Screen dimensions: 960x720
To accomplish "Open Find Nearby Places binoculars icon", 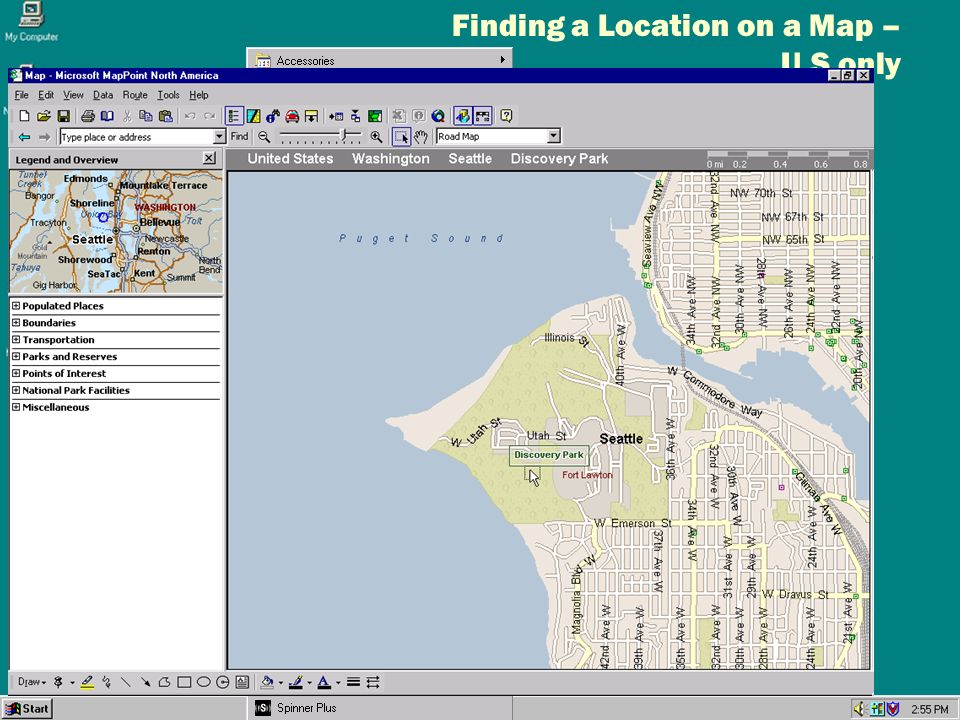I will [x=273, y=116].
